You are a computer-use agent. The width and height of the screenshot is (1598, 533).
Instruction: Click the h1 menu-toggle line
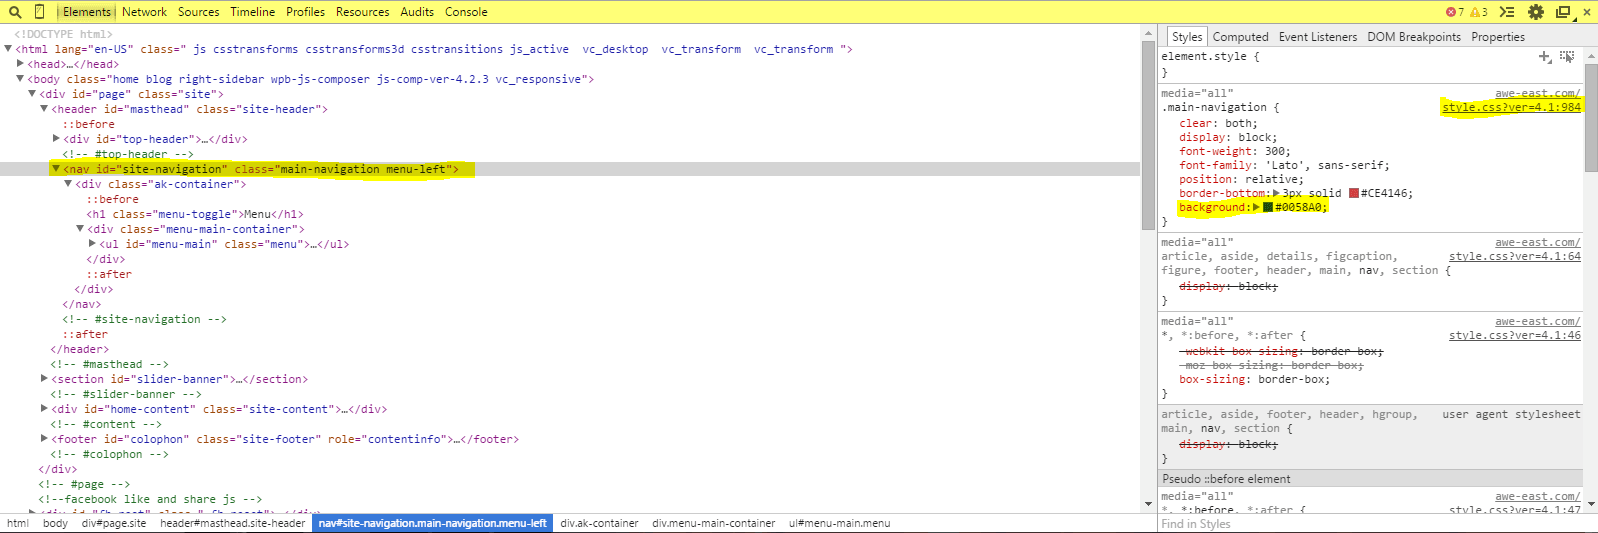[195, 214]
